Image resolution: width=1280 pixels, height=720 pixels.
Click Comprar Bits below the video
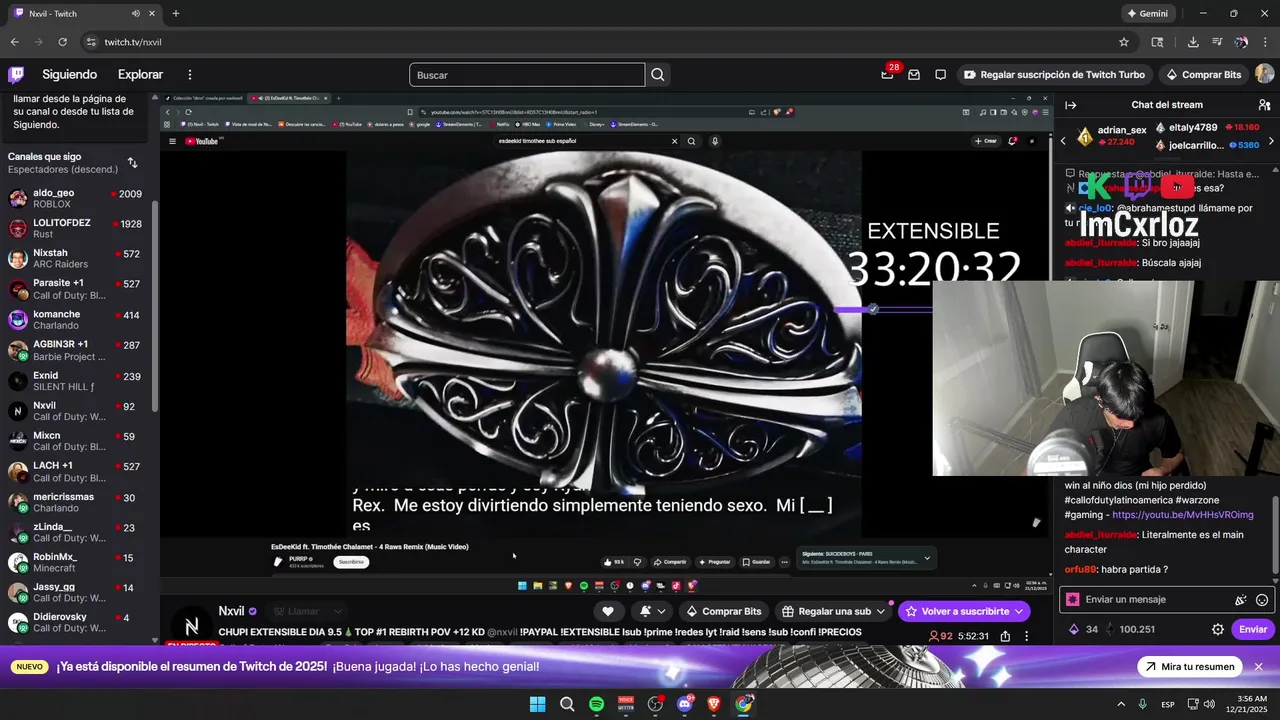click(723, 611)
